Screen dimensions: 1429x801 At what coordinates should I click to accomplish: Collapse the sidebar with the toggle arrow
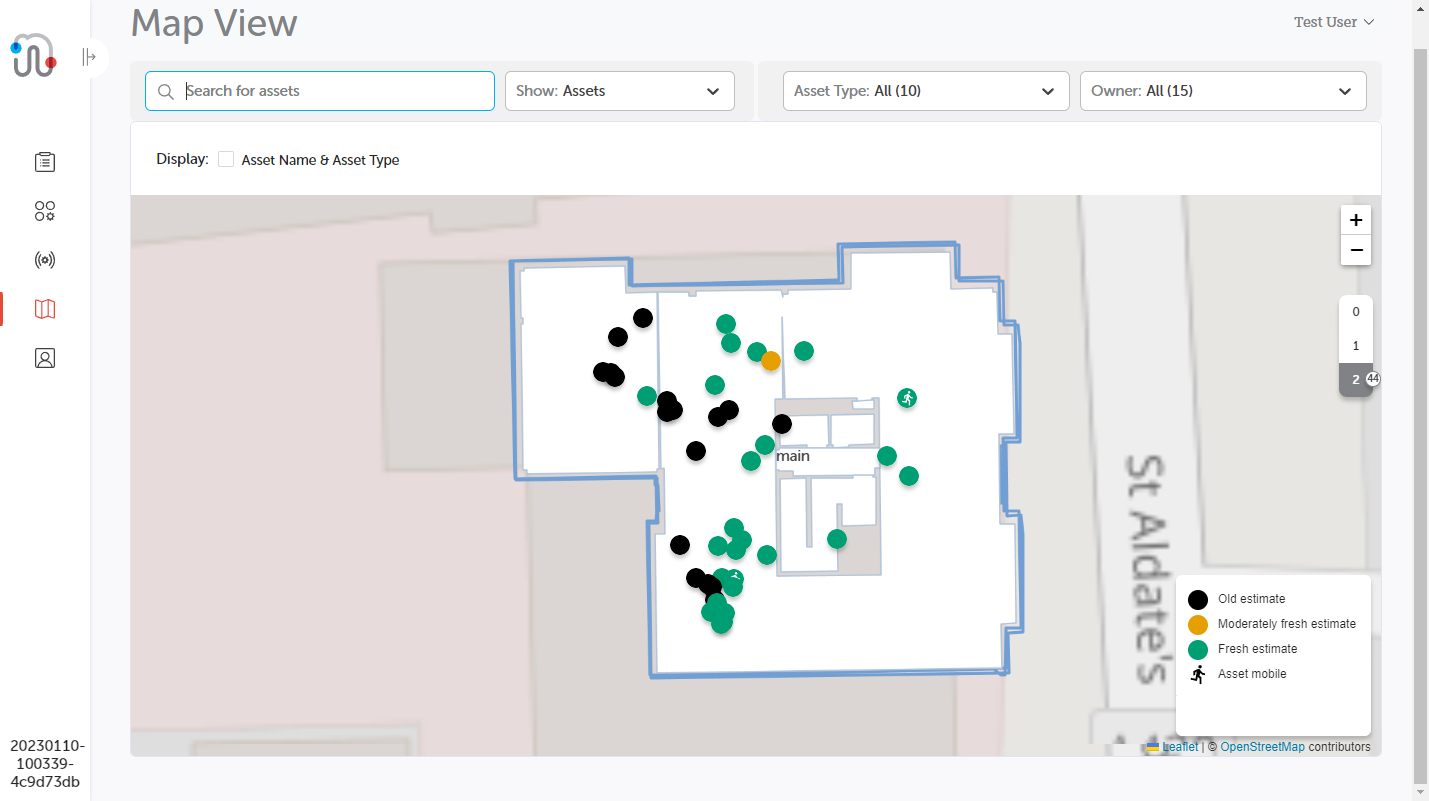pos(90,57)
